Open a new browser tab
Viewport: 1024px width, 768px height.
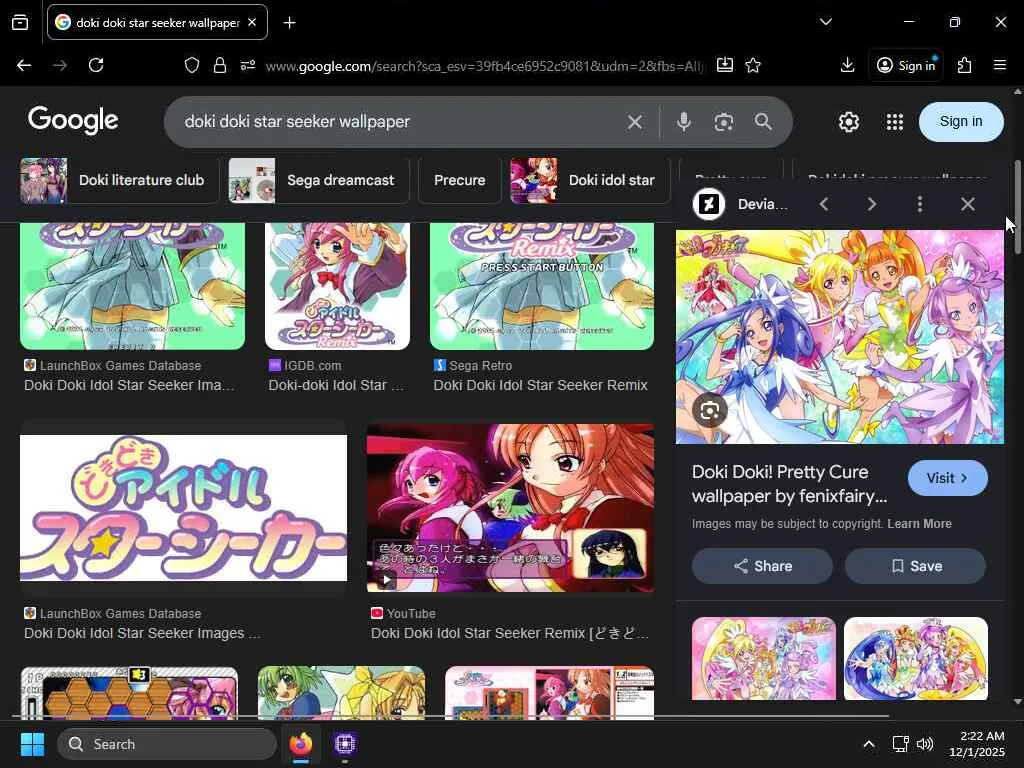(289, 23)
